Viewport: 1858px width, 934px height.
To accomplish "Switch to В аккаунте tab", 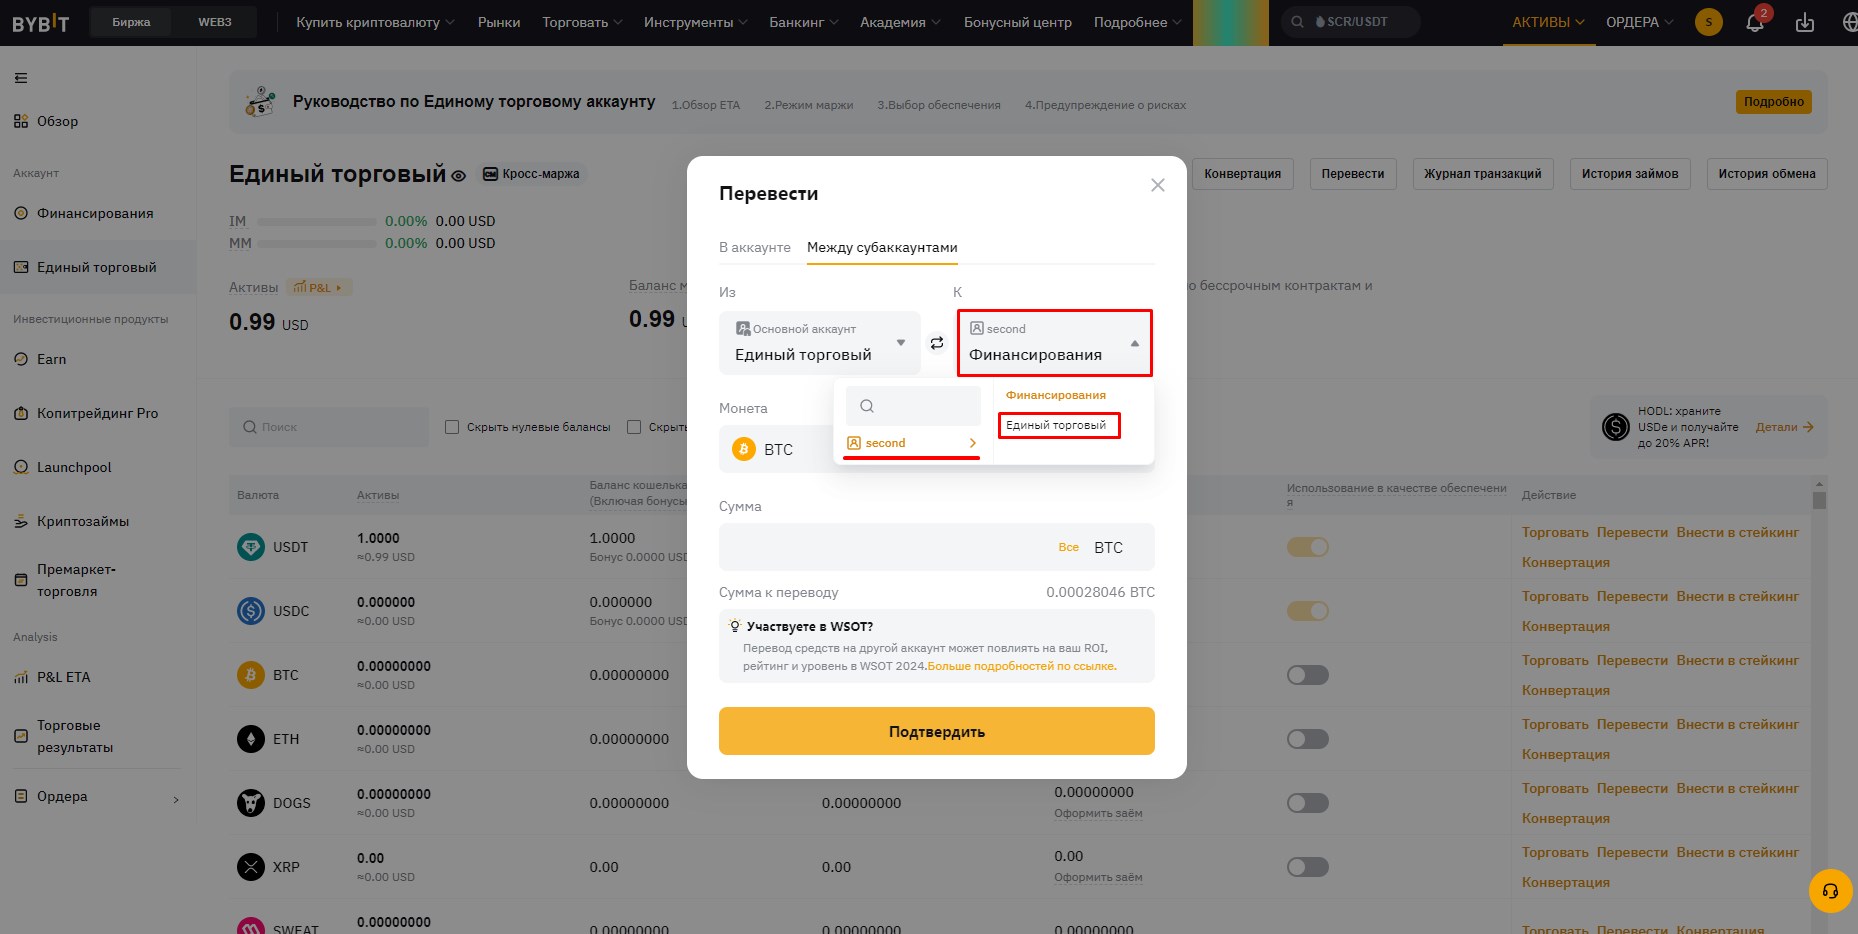I will pyautogui.click(x=755, y=247).
